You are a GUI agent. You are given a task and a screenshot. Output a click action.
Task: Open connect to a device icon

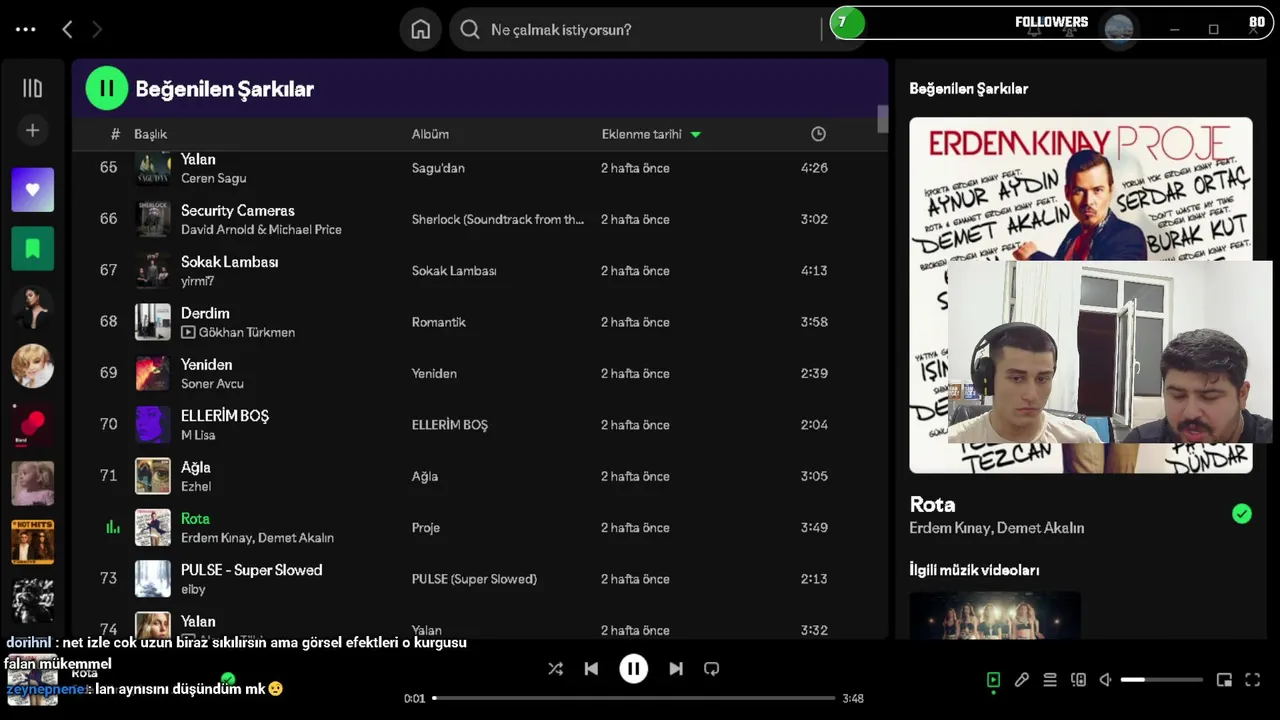pyautogui.click(x=1078, y=680)
